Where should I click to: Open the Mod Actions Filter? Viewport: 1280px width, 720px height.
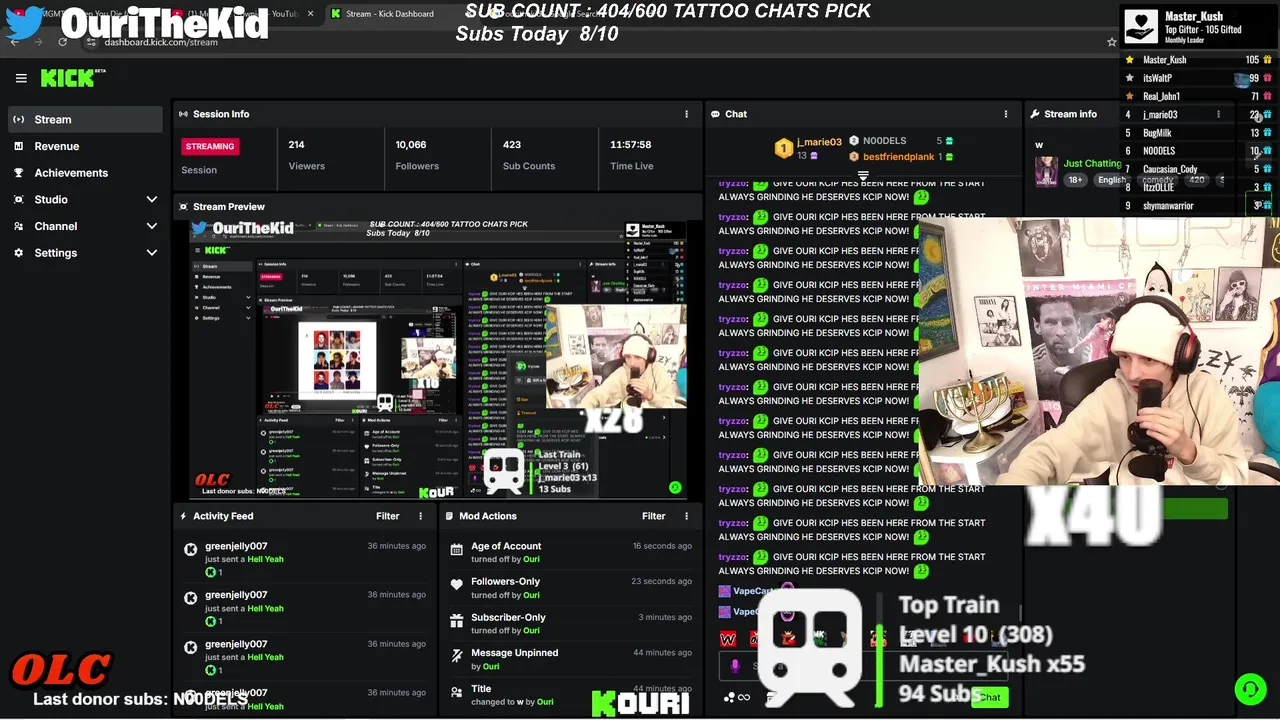(653, 516)
